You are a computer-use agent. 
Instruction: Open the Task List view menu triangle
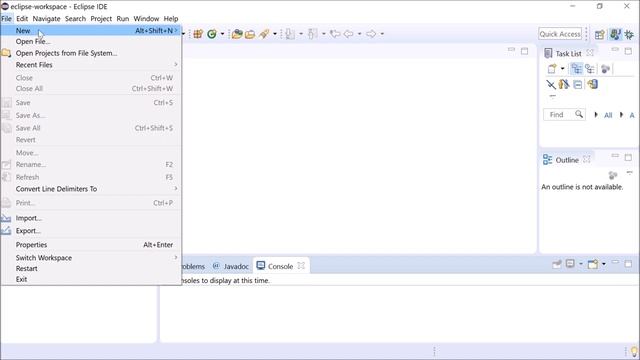coord(553,96)
